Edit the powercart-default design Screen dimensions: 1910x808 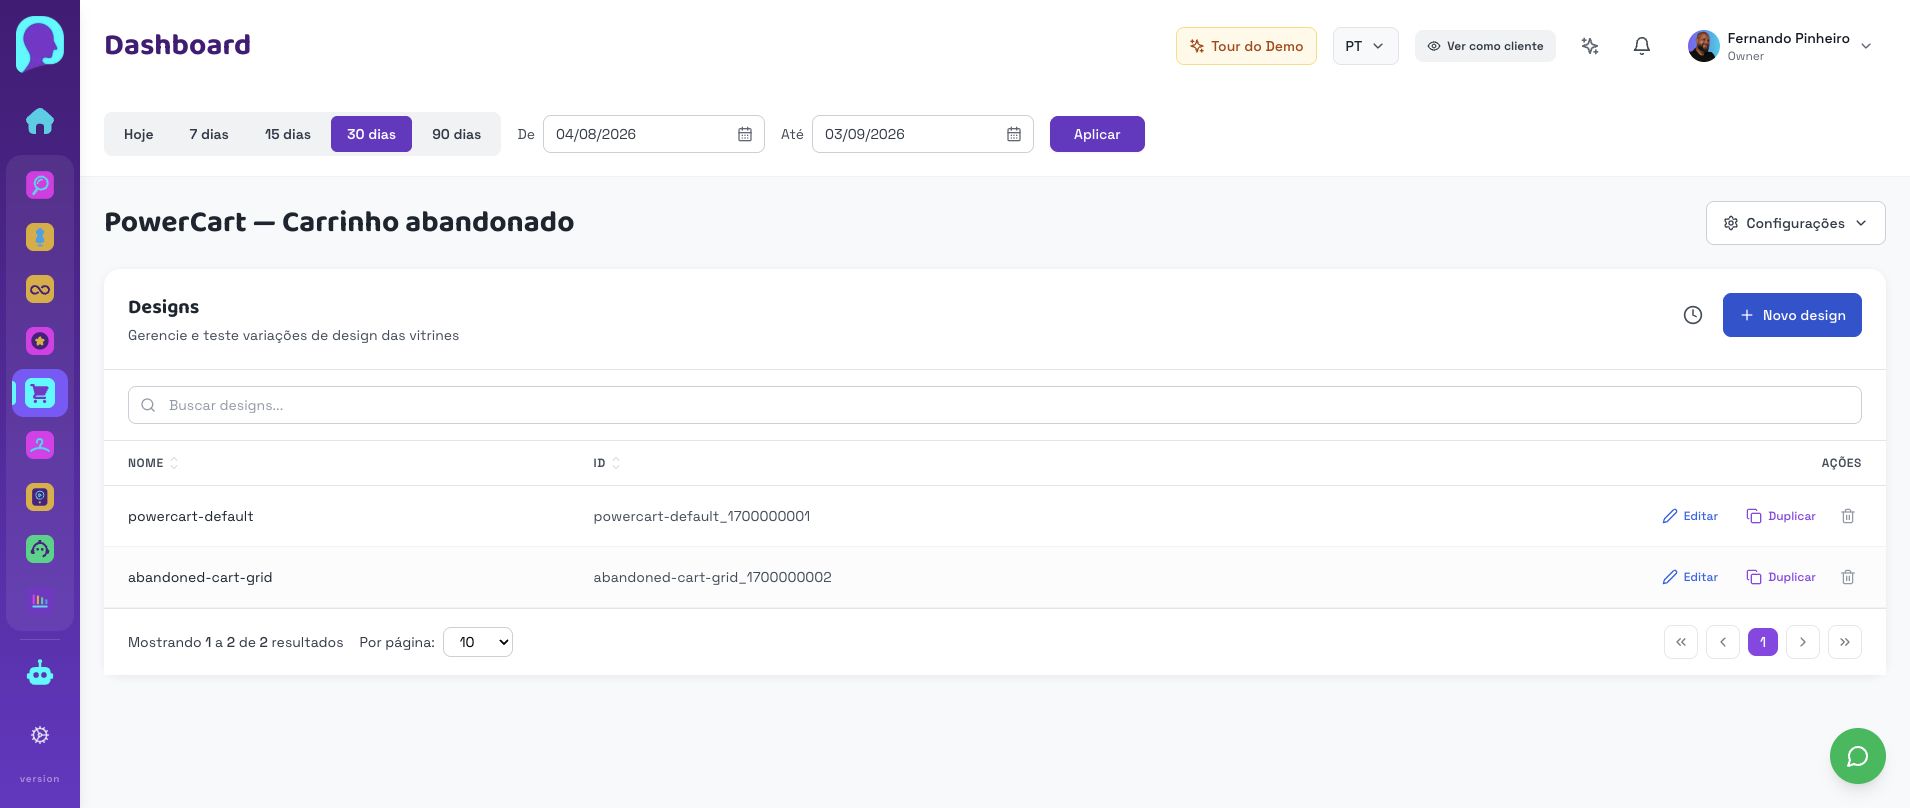(x=1690, y=516)
